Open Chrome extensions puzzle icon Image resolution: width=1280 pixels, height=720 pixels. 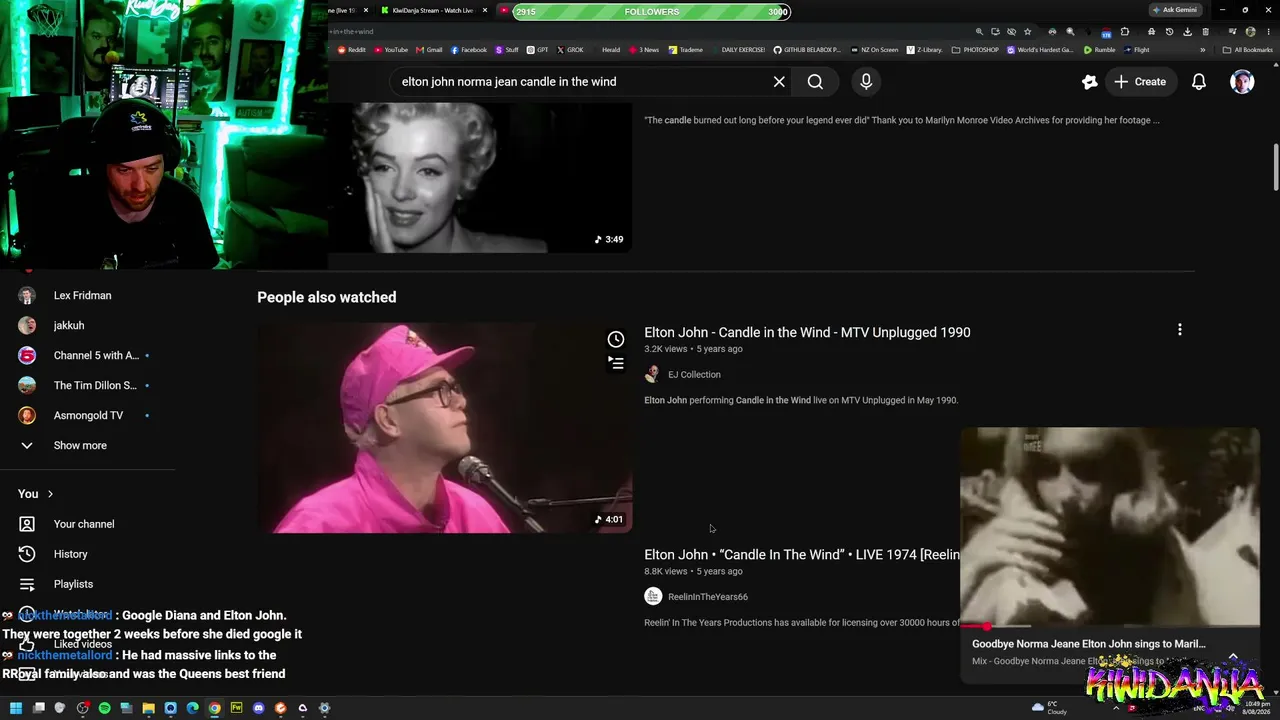pyautogui.click(x=1124, y=32)
